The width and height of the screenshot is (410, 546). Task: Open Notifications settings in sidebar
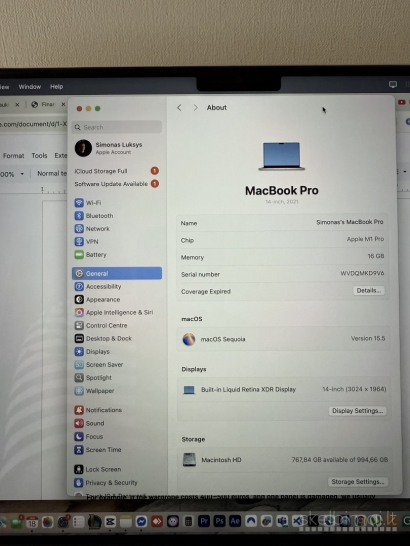click(x=98, y=410)
